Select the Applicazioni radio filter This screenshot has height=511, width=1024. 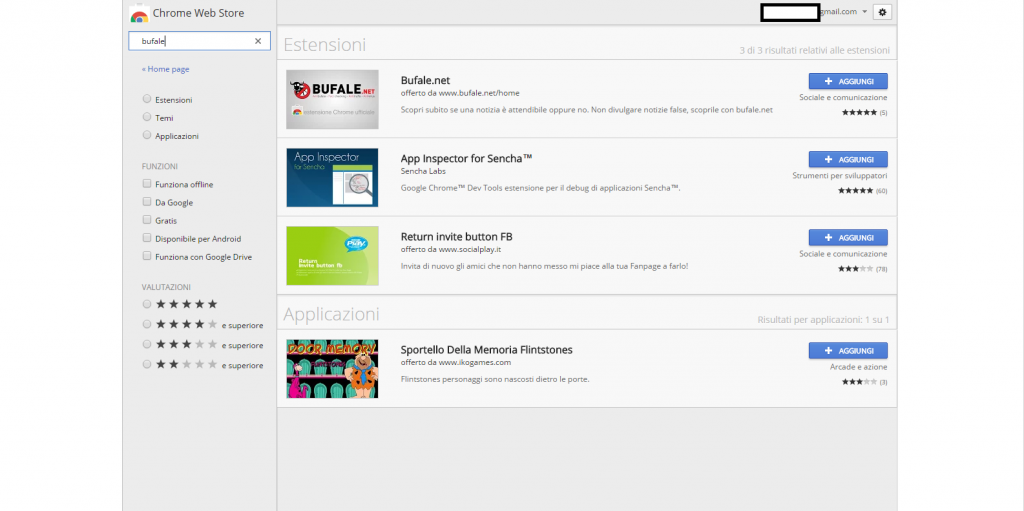[x=148, y=135]
